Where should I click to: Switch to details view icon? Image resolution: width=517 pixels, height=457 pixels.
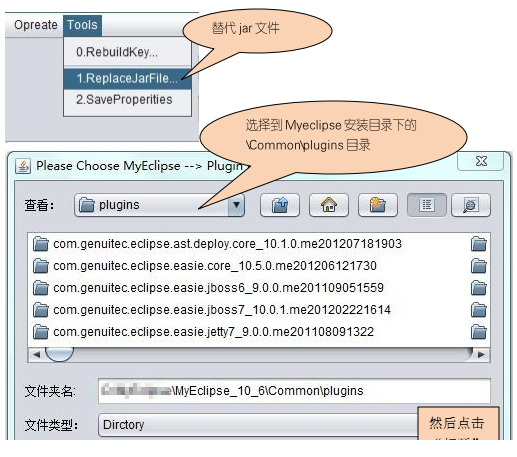471,205
